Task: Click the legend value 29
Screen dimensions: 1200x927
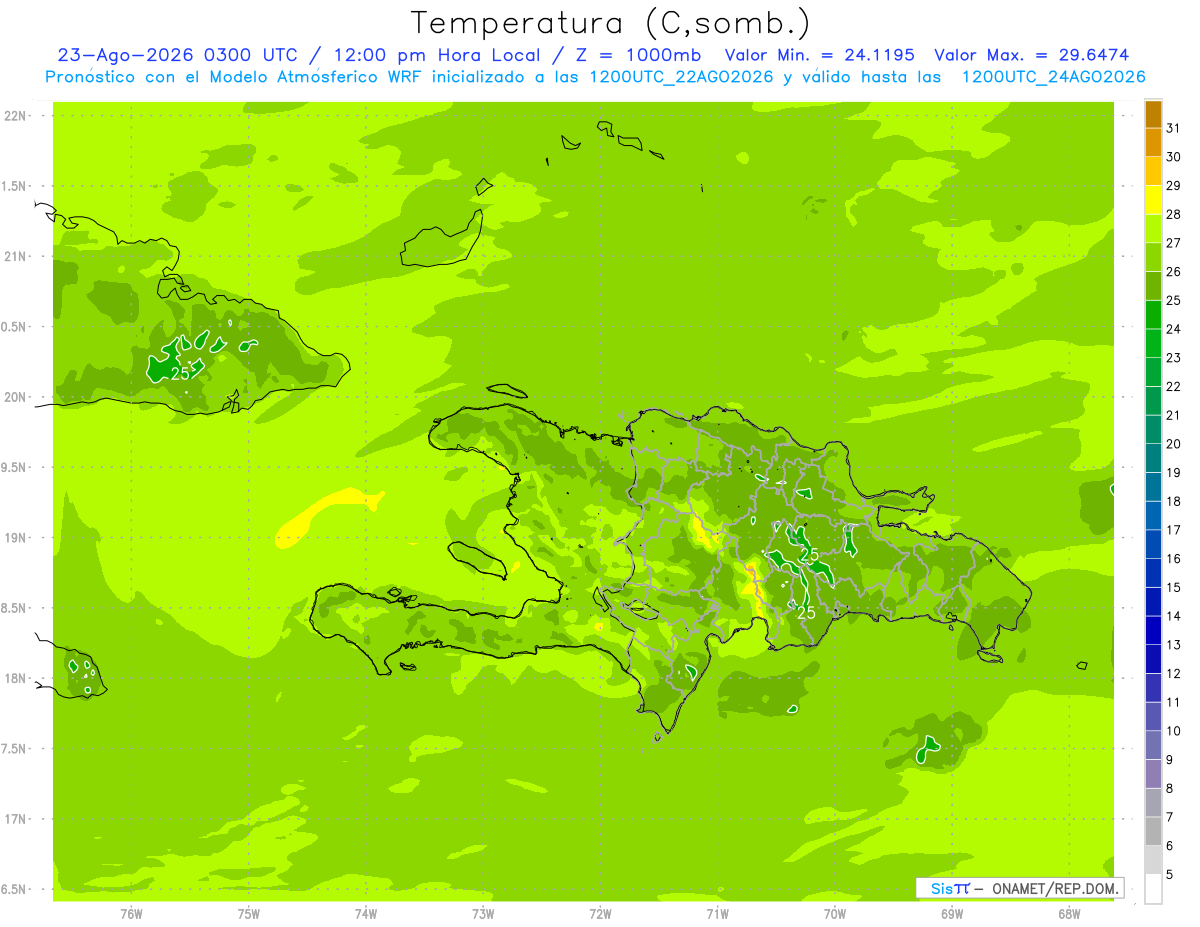Action: 1174,186
